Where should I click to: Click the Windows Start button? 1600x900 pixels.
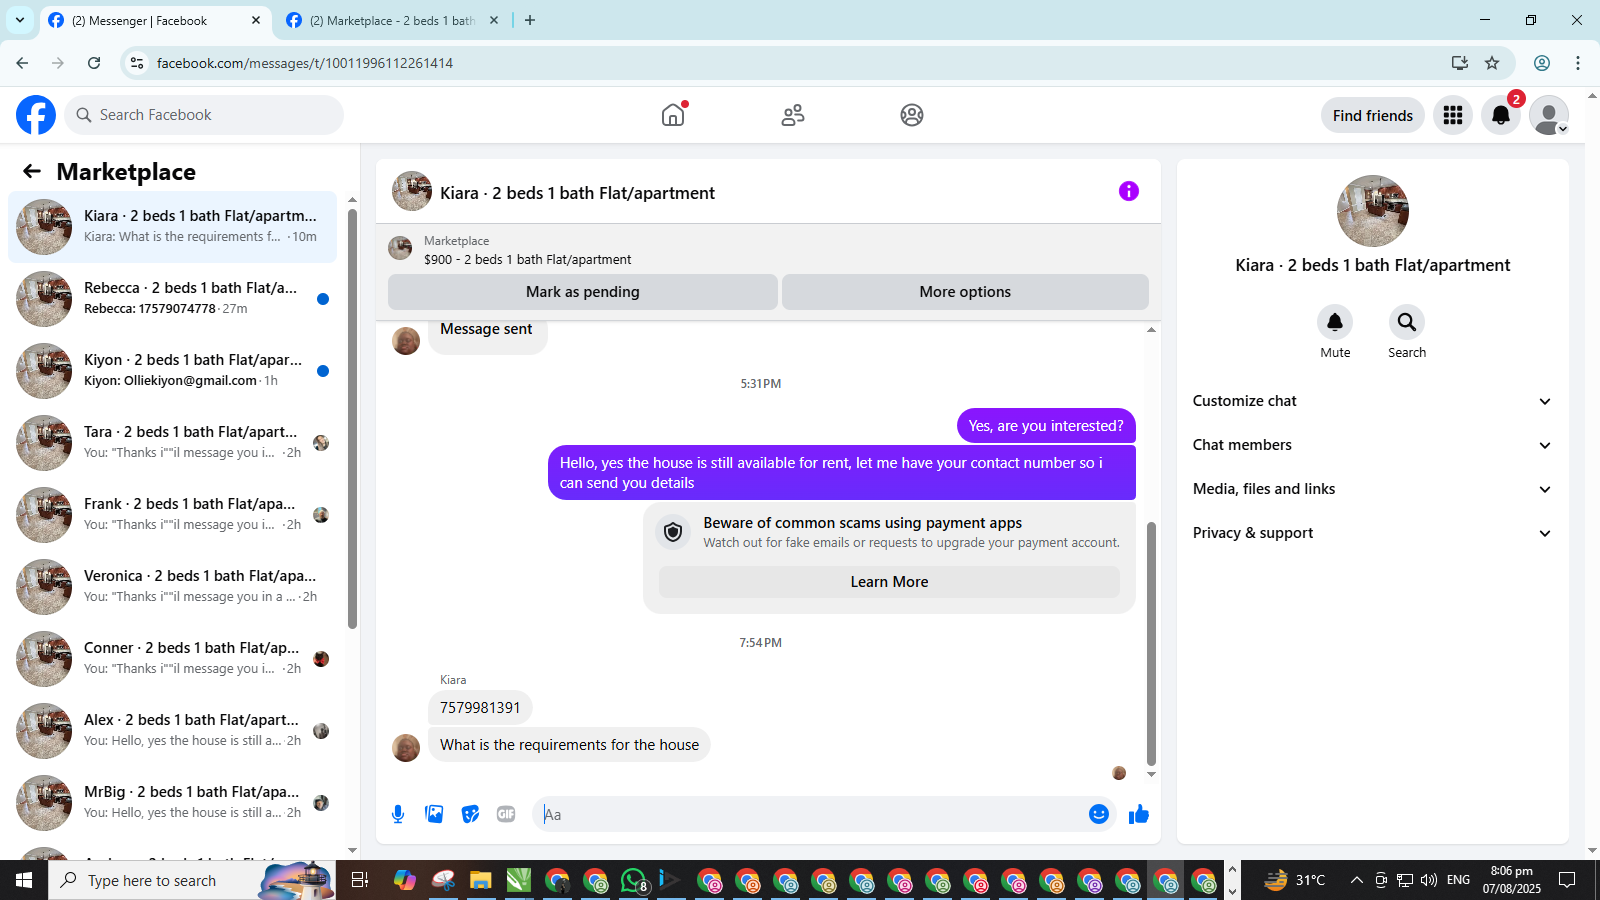coord(24,880)
